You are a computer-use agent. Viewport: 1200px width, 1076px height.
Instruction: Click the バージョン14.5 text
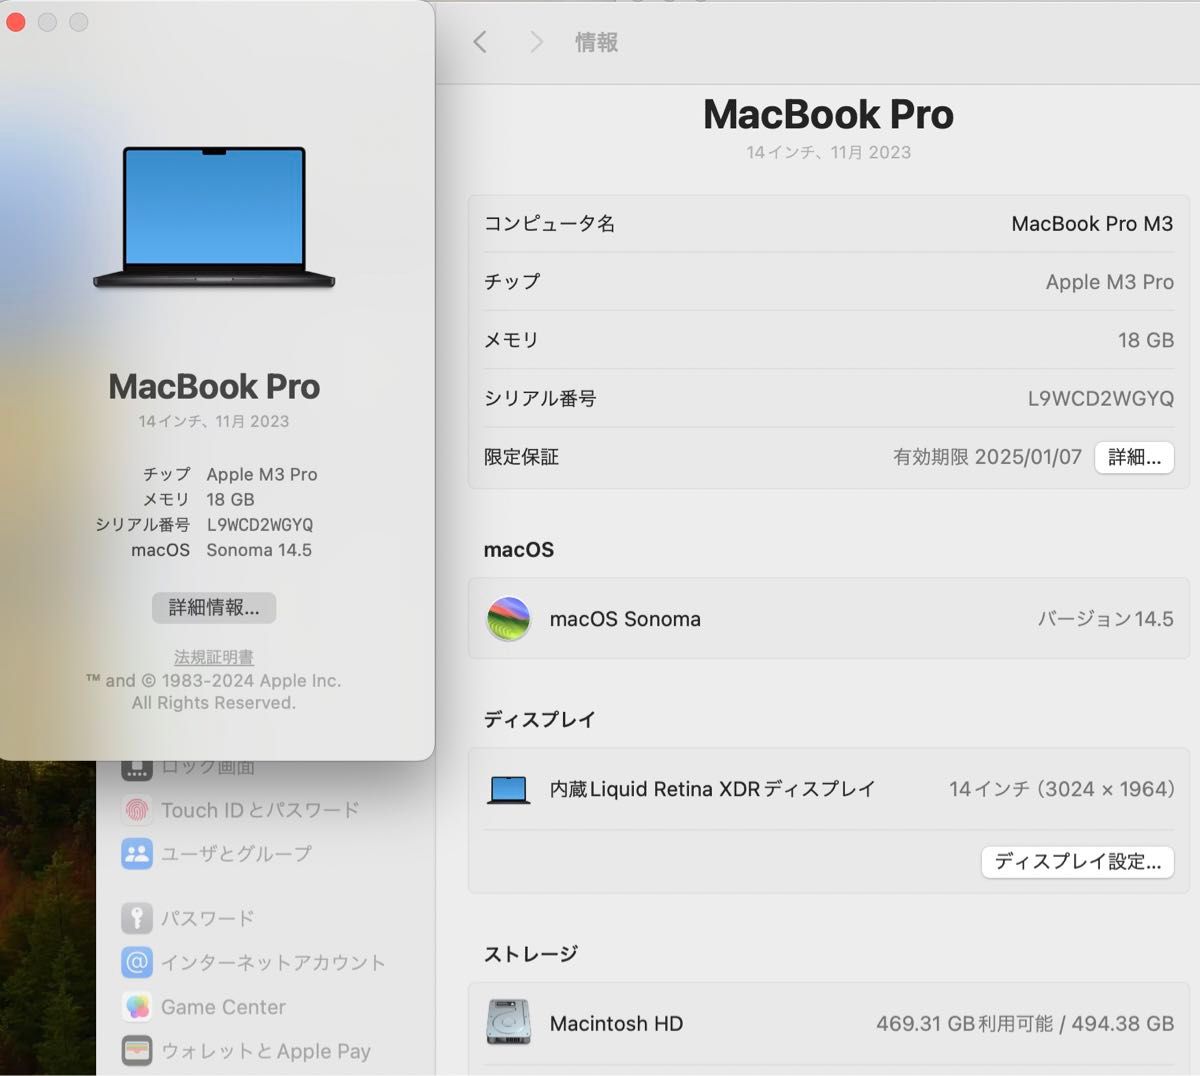point(1105,619)
